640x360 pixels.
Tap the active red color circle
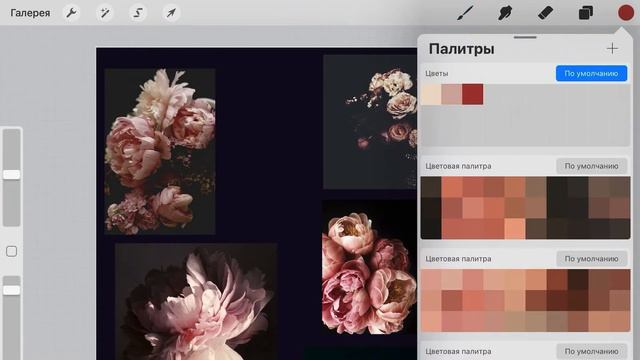click(x=625, y=13)
